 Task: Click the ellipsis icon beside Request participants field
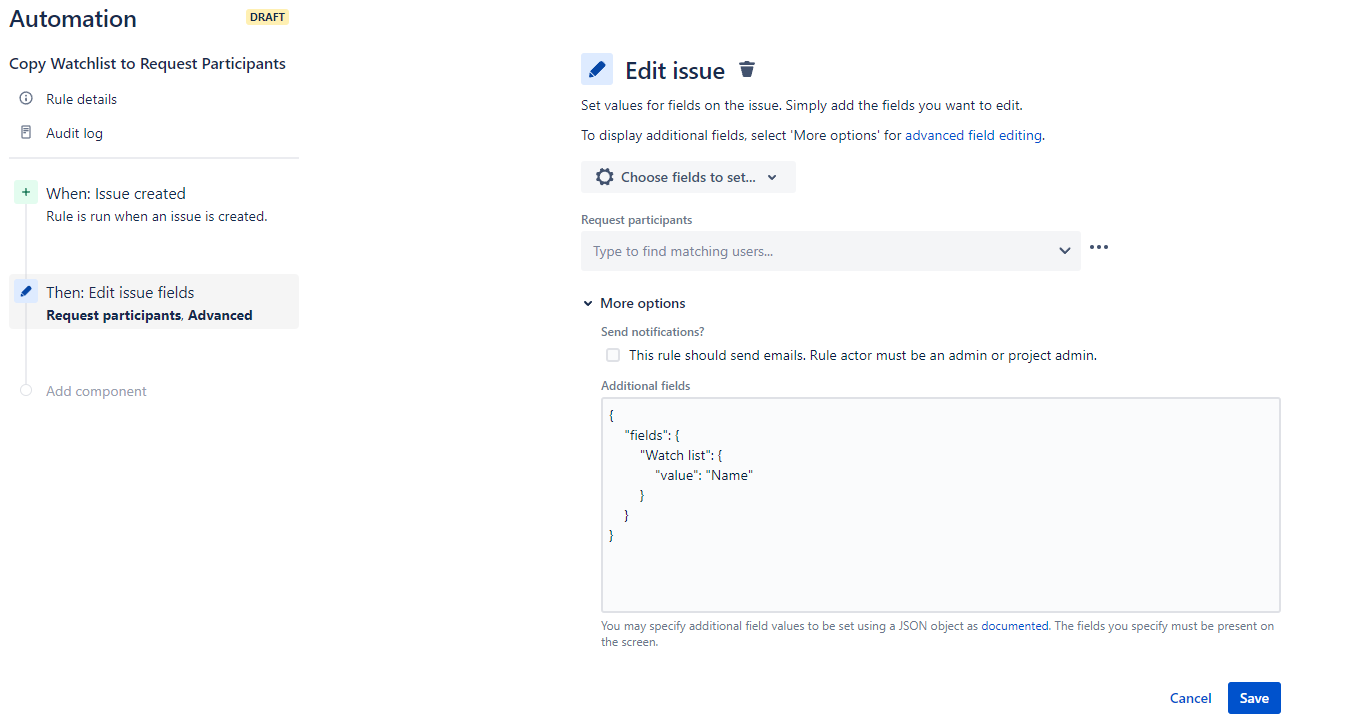click(1098, 246)
